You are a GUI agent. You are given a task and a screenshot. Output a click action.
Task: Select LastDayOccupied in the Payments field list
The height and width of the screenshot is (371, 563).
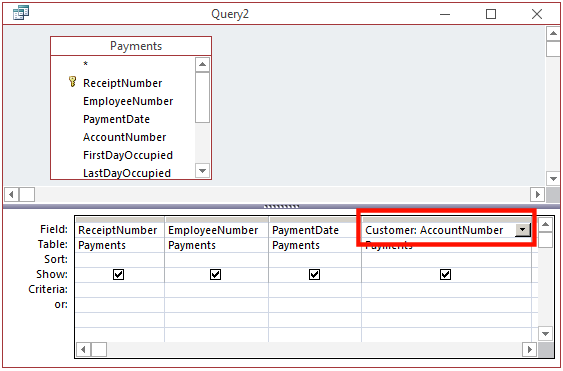tap(127, 173)
